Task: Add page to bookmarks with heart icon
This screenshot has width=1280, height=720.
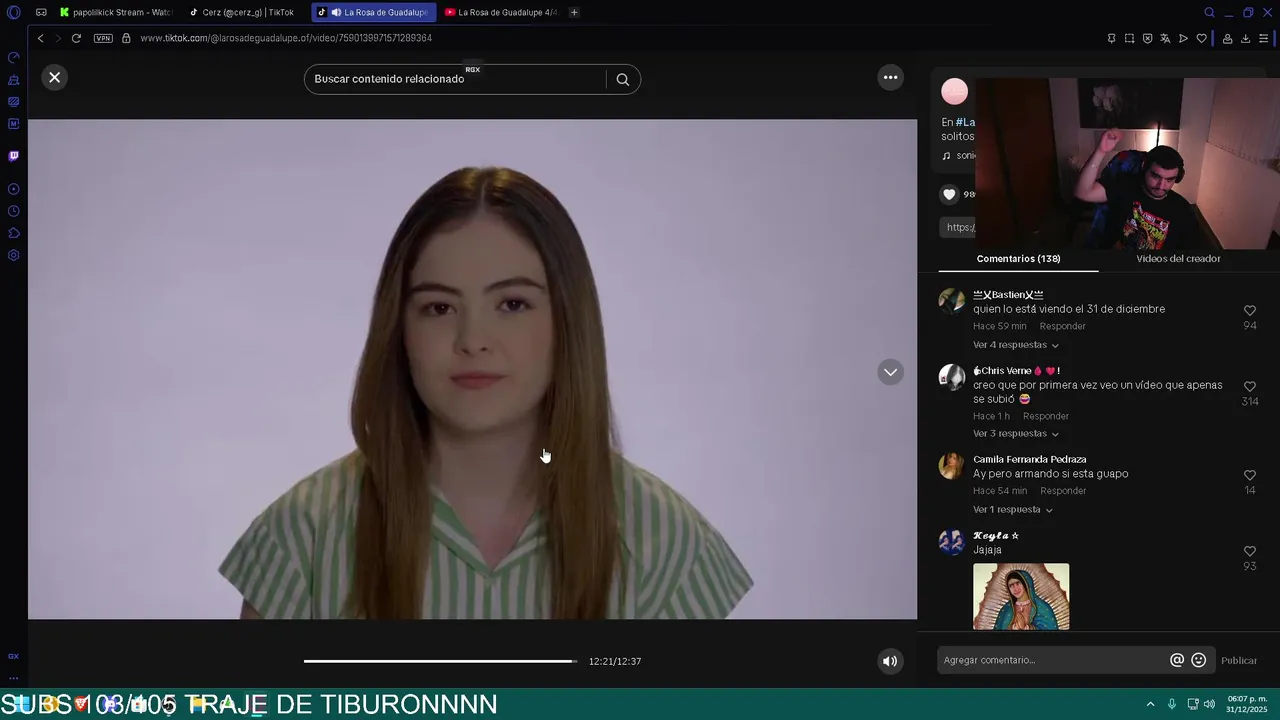Action: [1201, 38]
